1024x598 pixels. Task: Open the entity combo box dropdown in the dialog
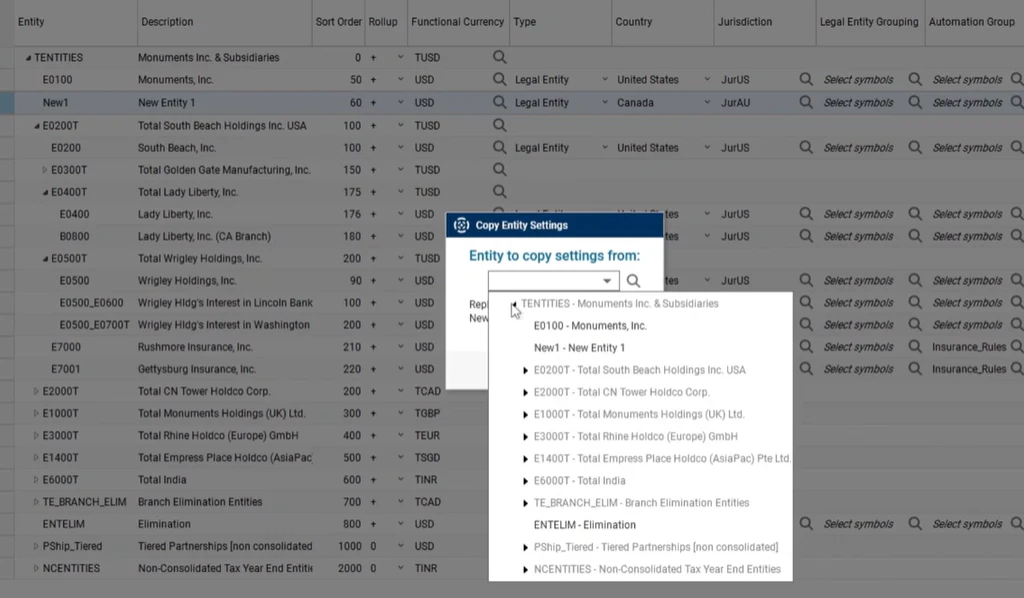tap(607, 281)
